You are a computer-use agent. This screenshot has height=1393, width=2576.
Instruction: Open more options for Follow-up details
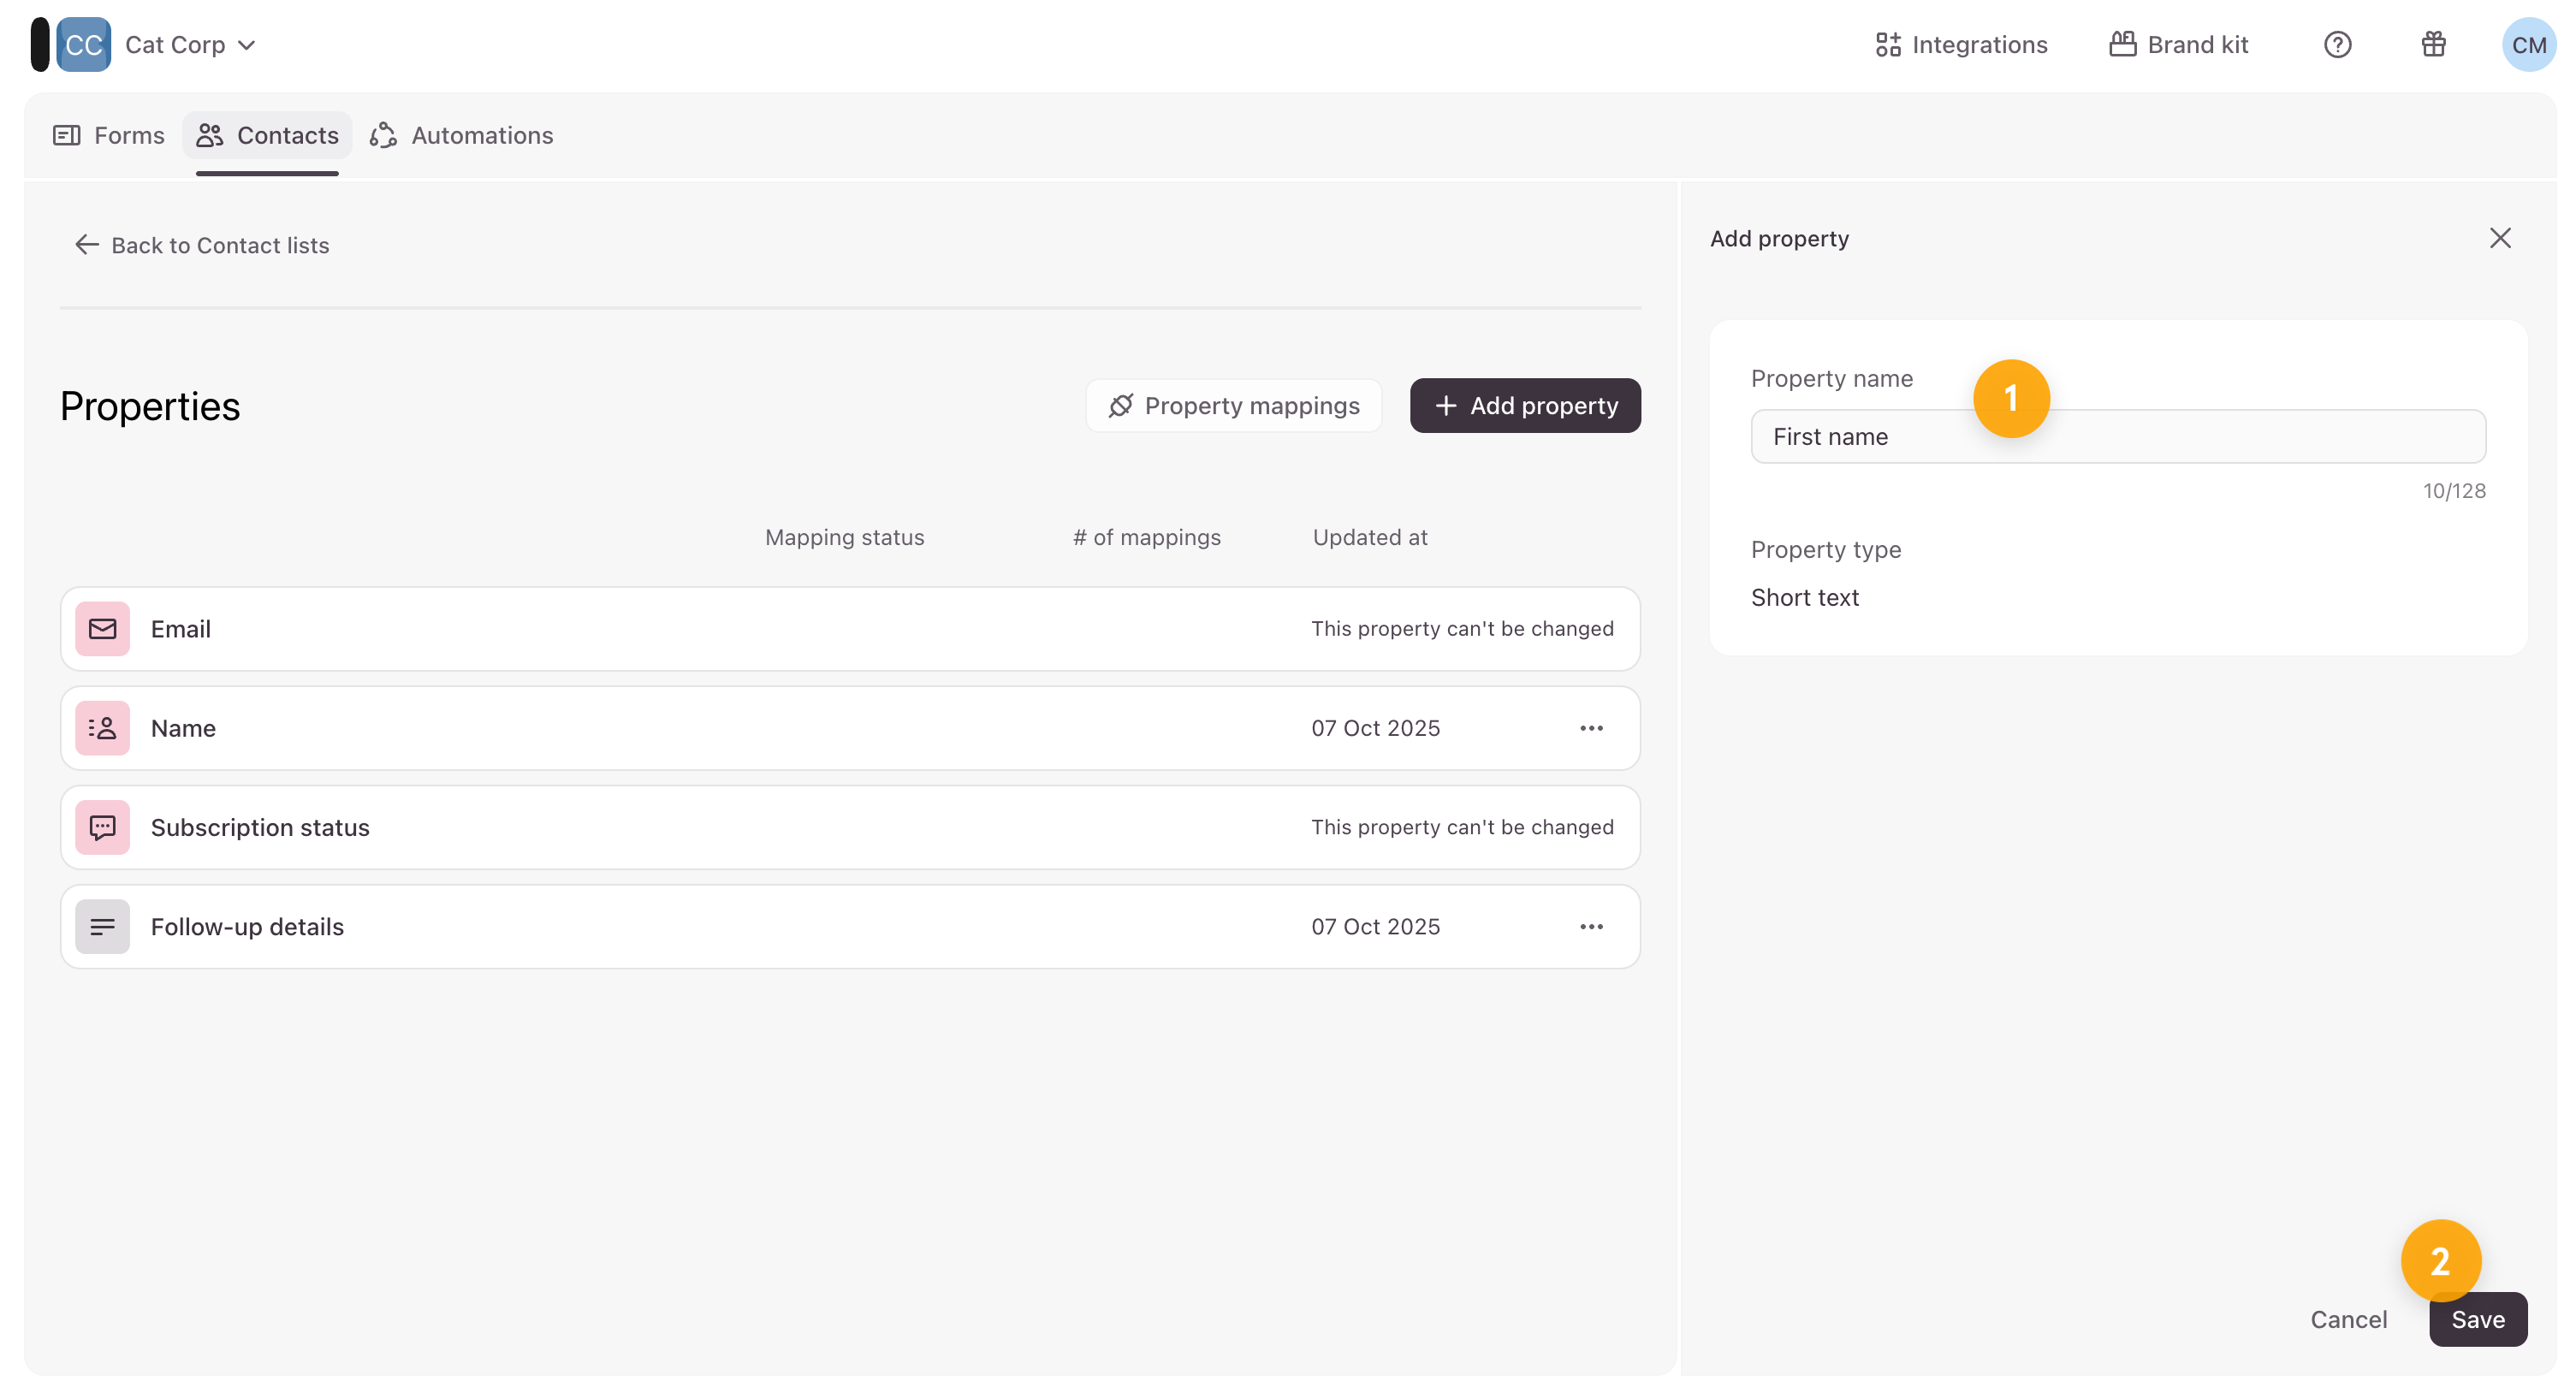[1591, 926]
